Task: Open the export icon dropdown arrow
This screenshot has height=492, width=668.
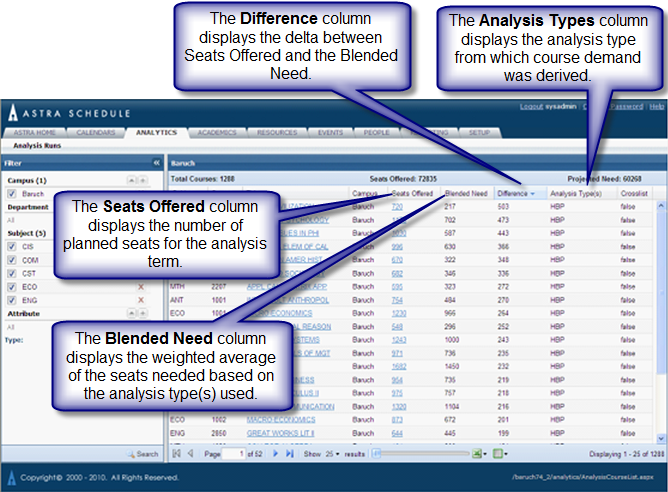Action: click(485, 454)
